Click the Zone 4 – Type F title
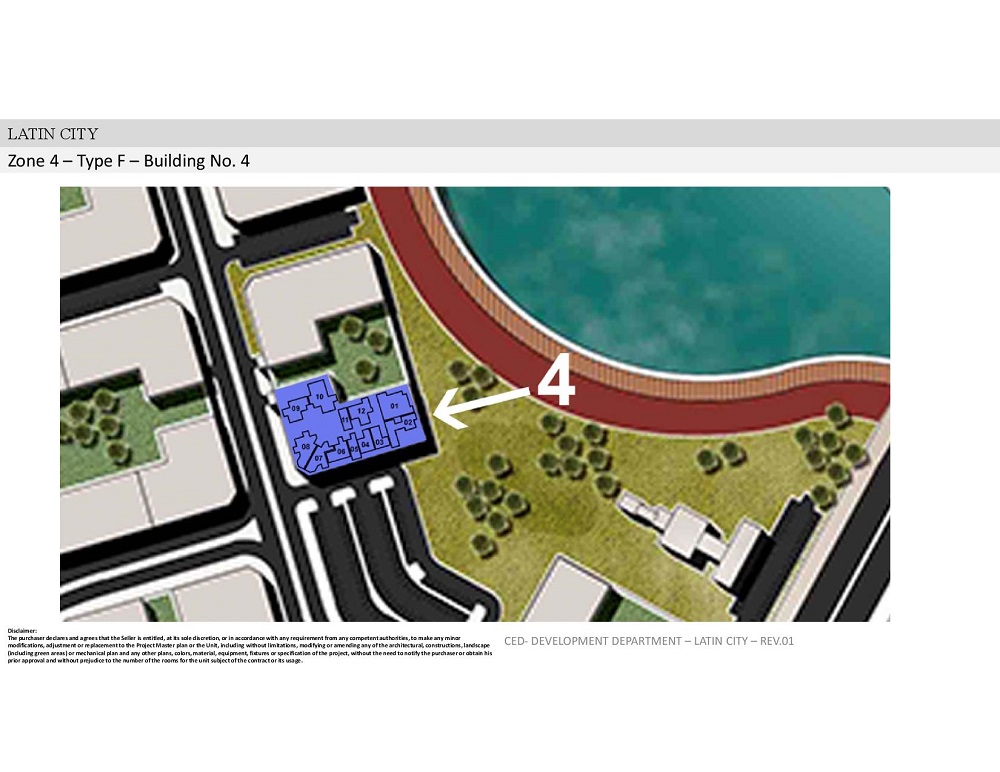Screen dimensions: 1000x772 coord(128,161)
